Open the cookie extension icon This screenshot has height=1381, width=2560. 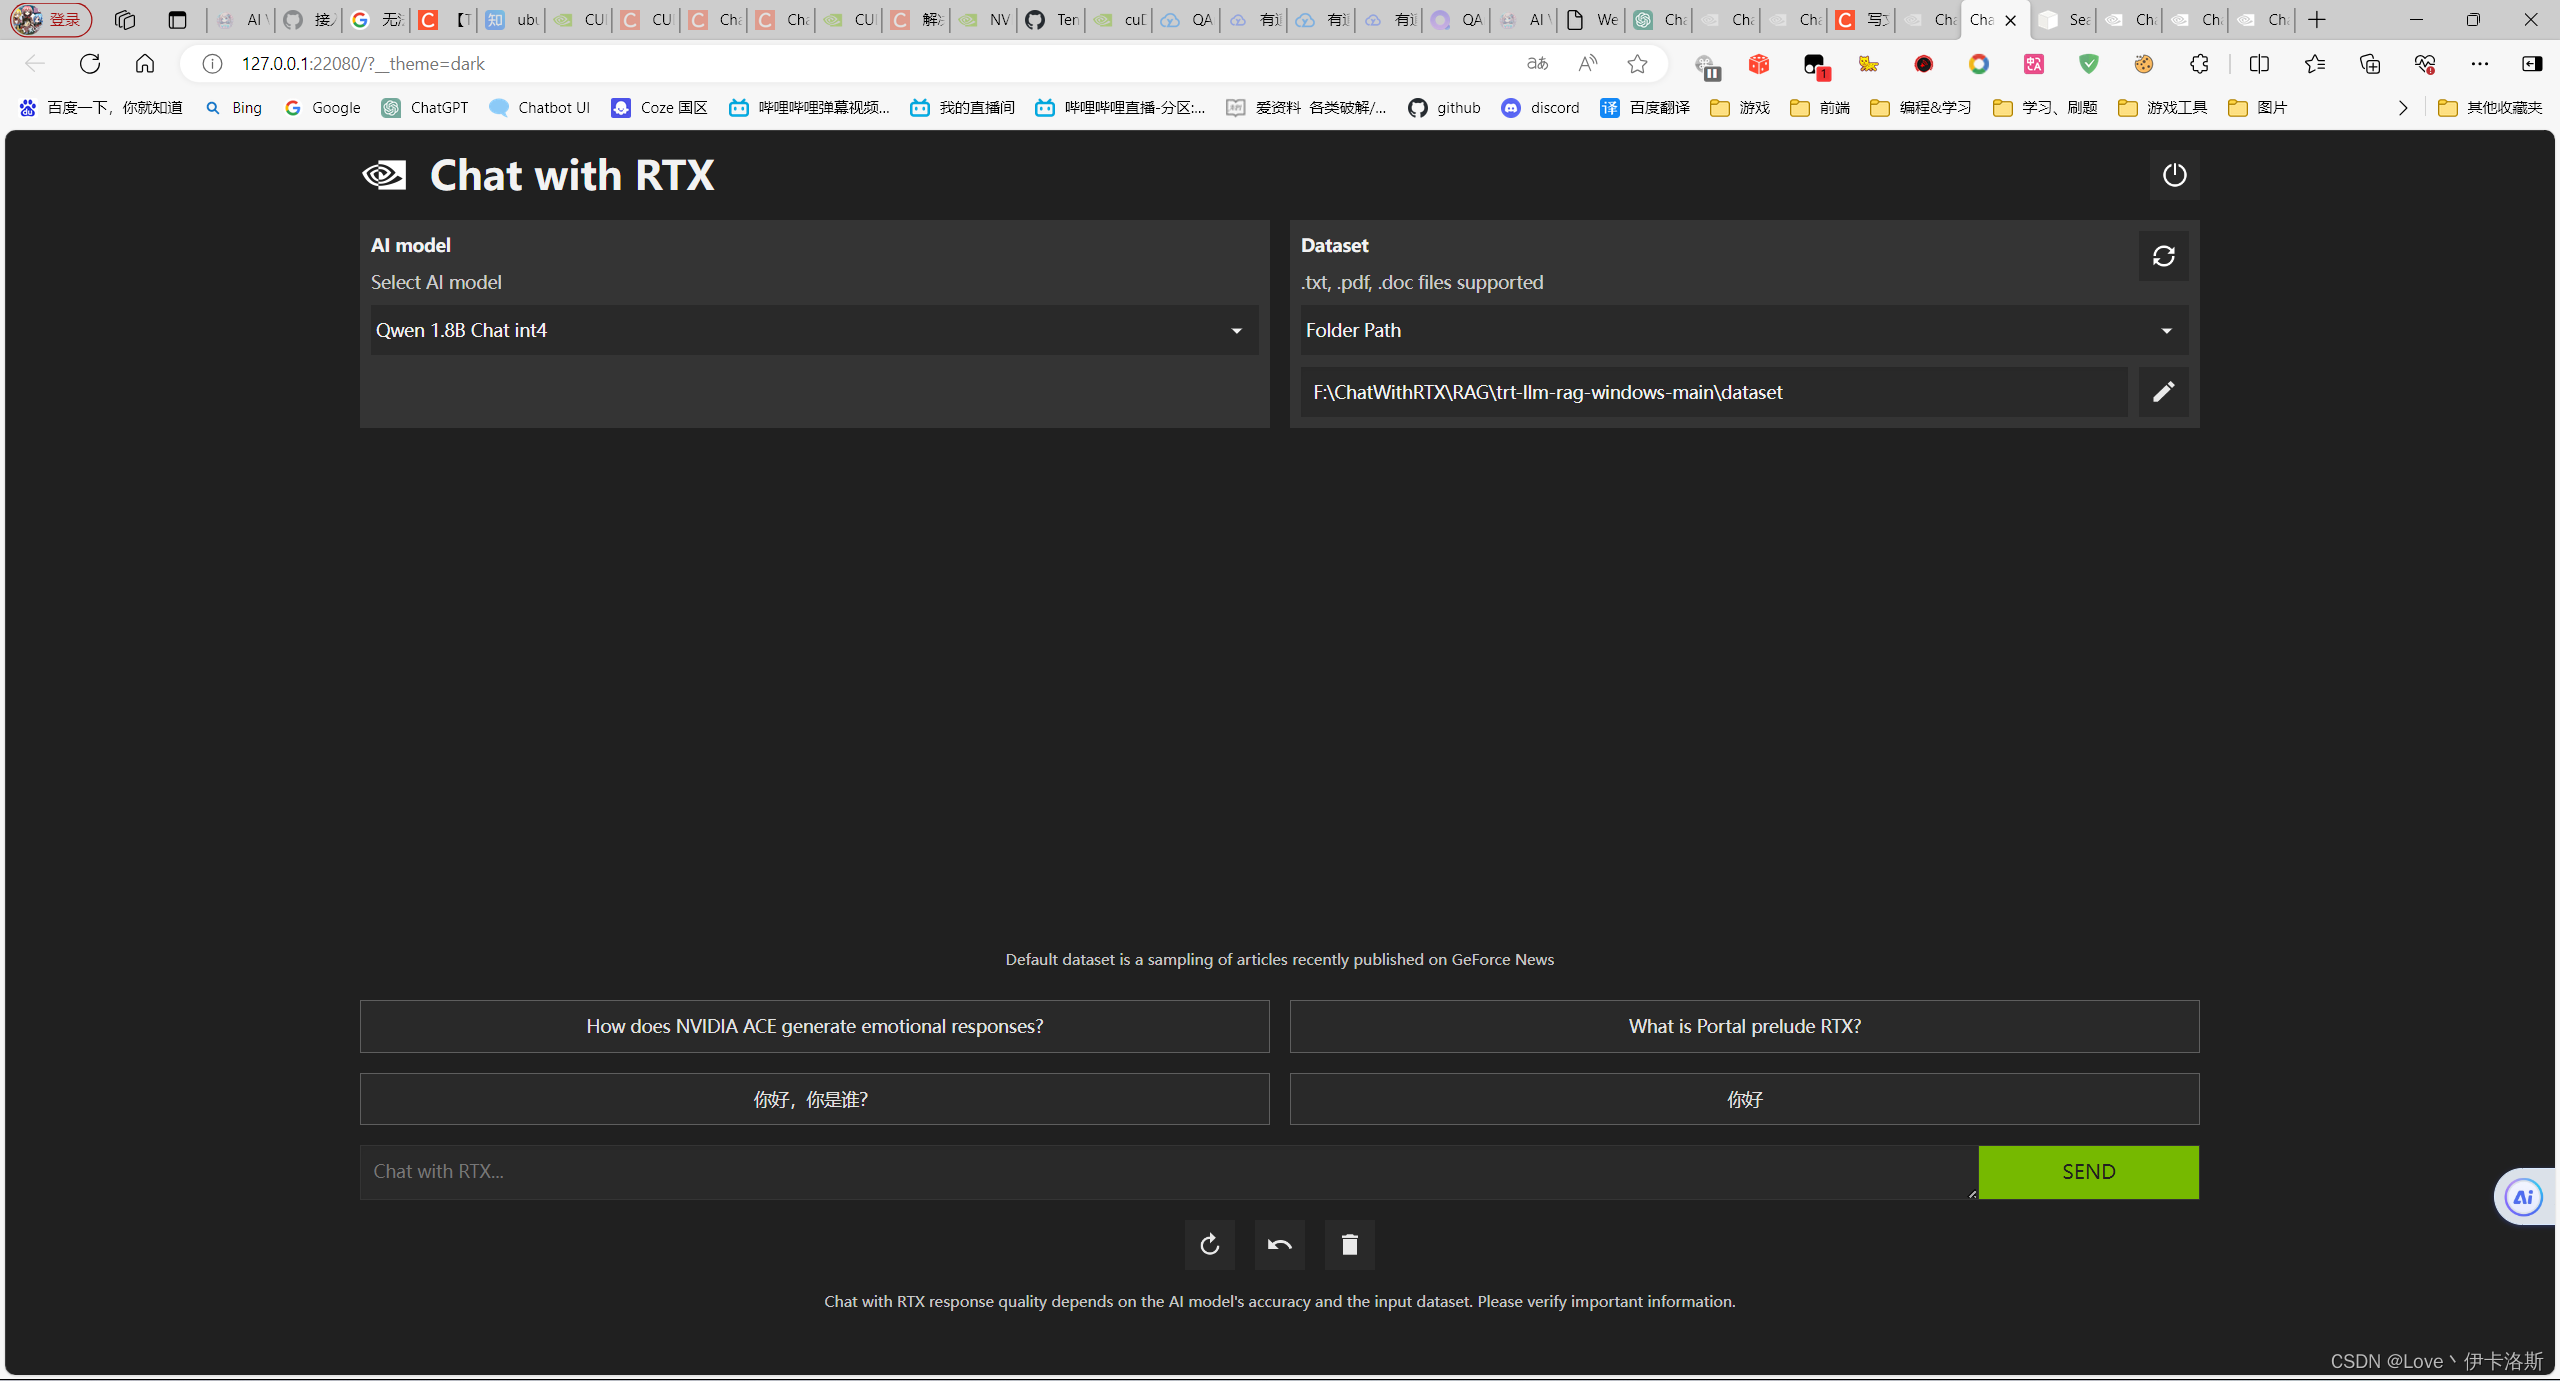pyautogui.click(x=2143, y=64)
